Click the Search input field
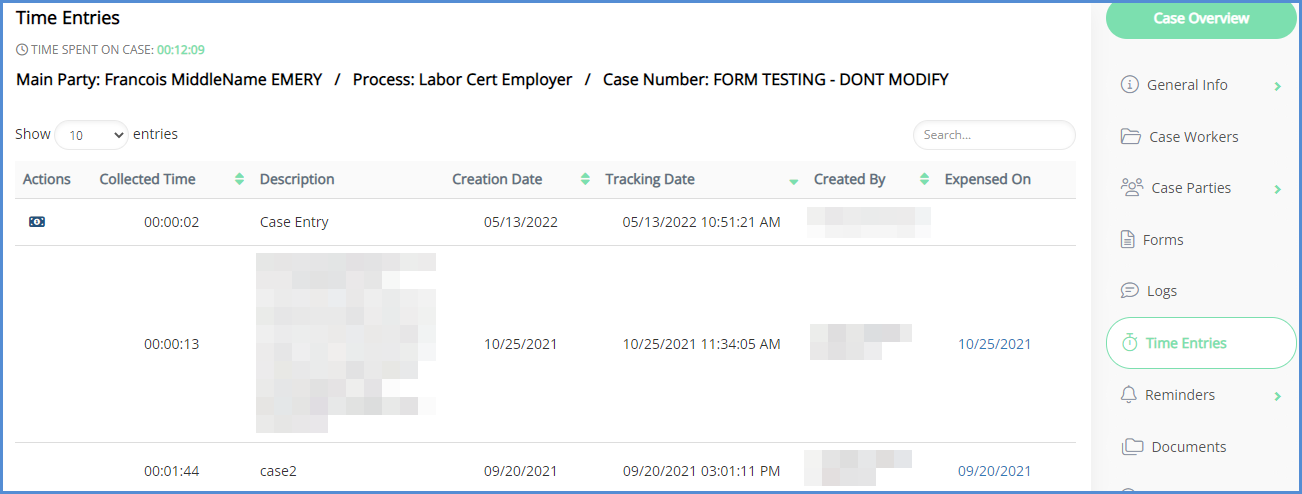 [x=993, y=135]
